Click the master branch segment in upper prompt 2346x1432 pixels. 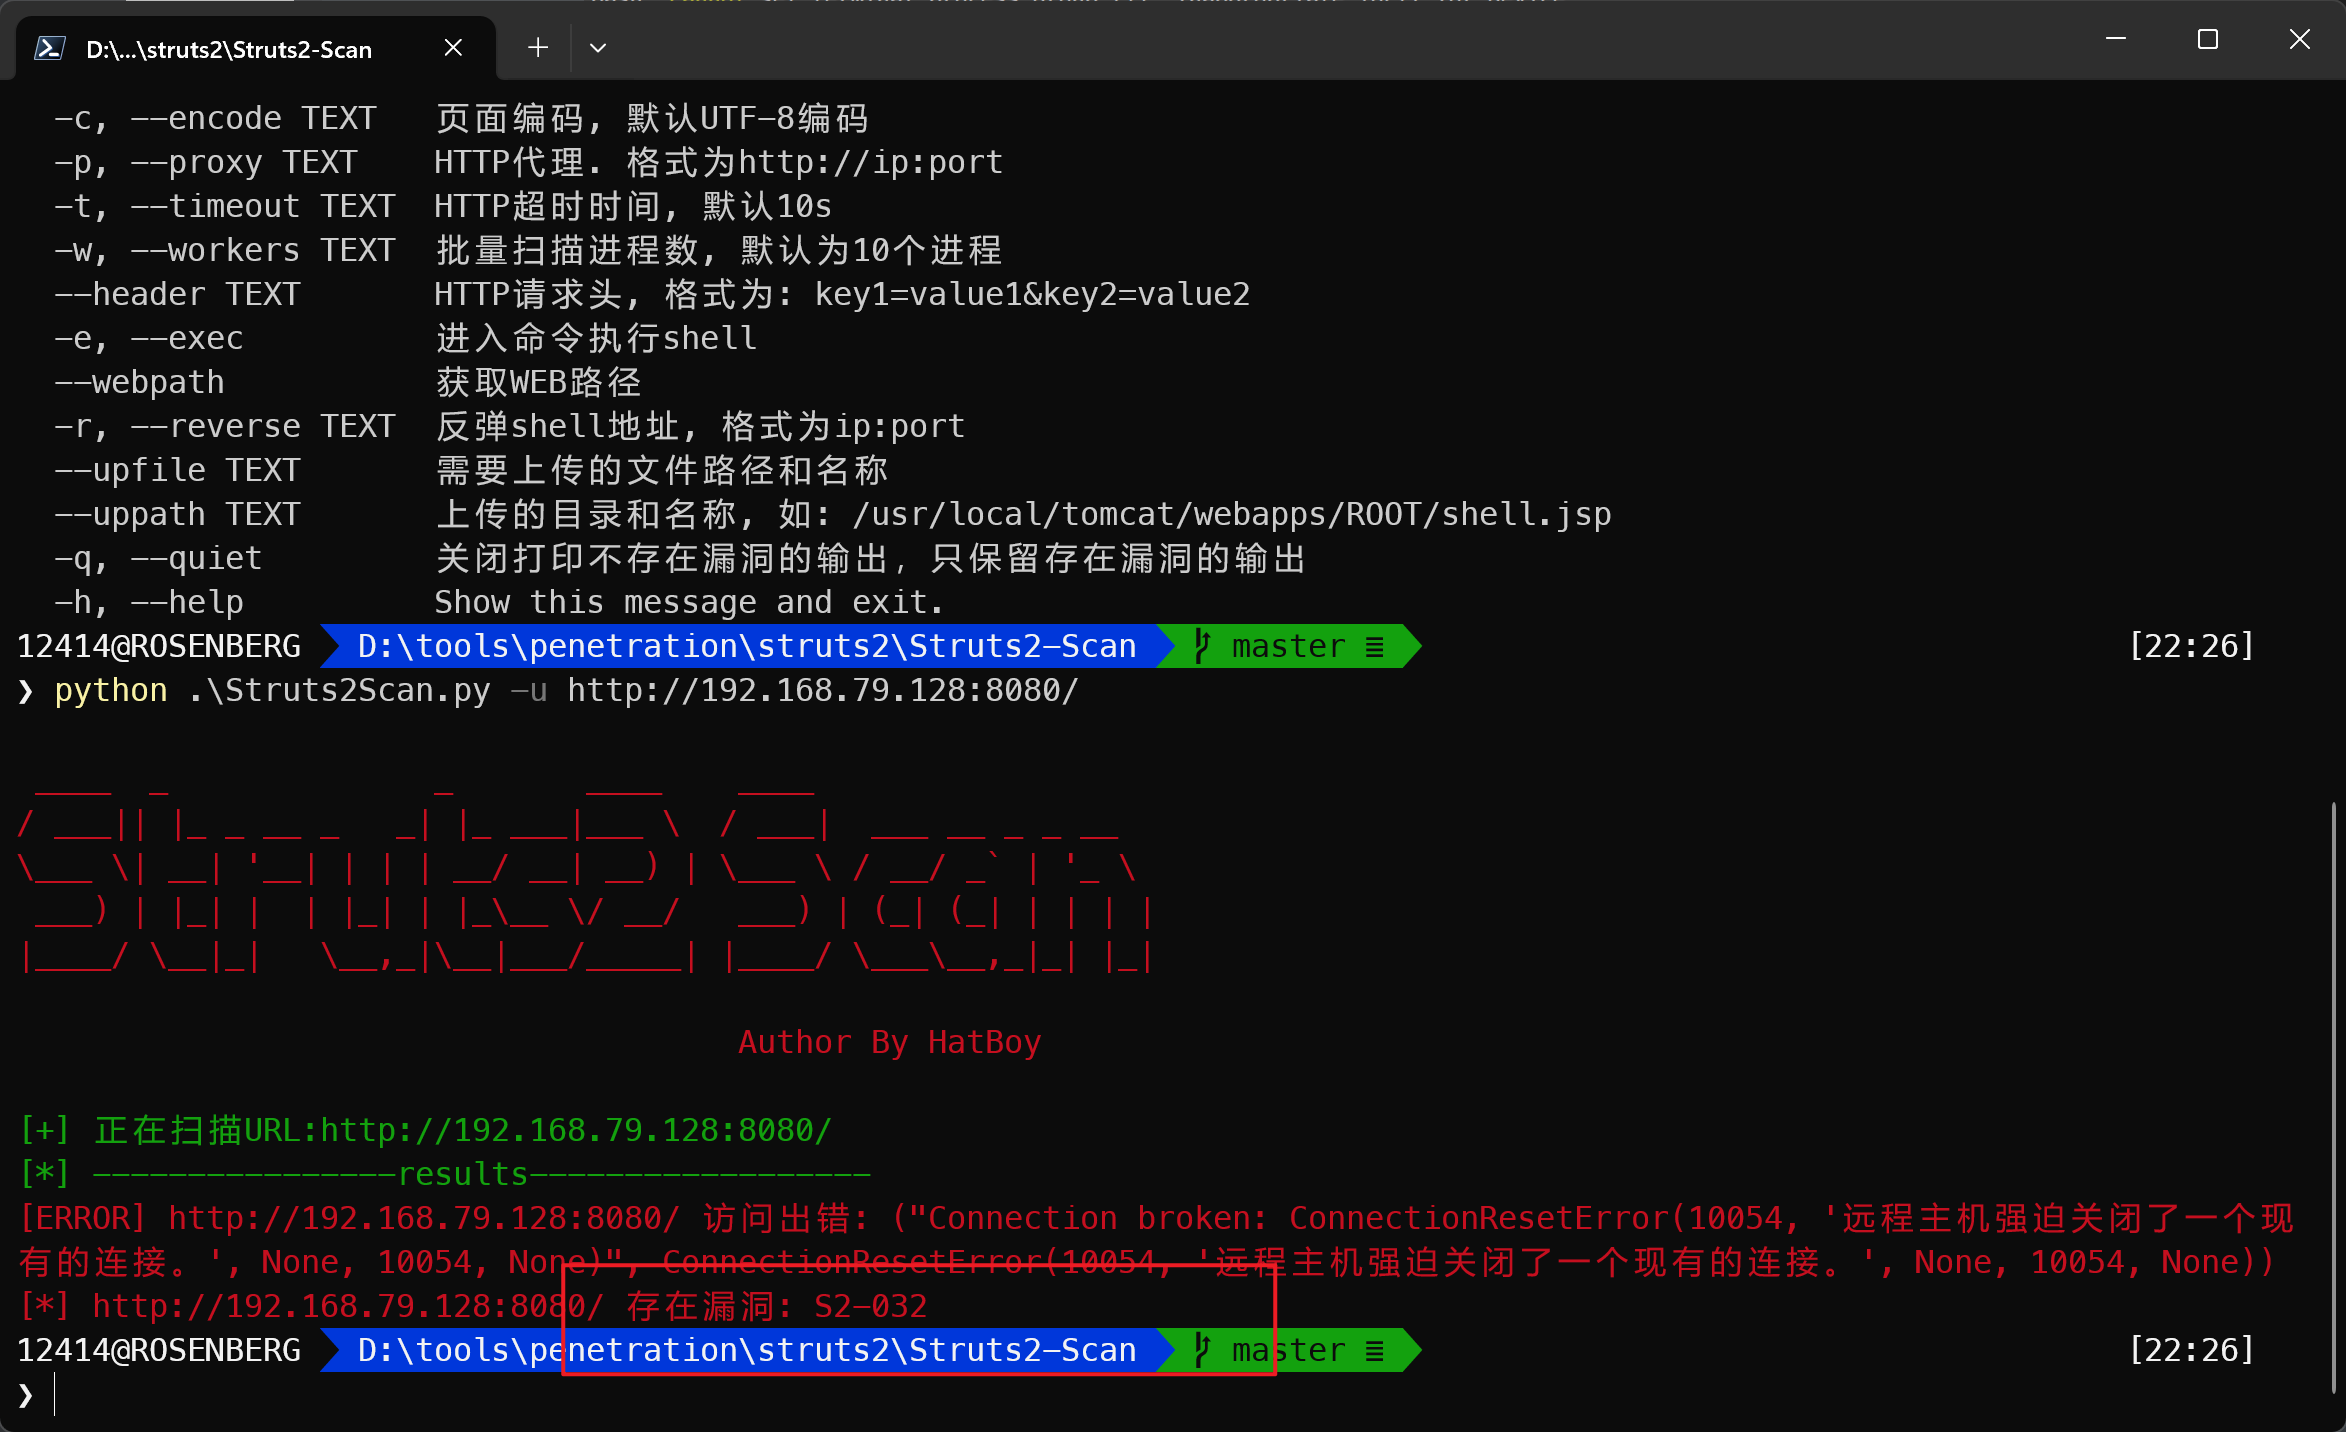(x=1290, y=646)
